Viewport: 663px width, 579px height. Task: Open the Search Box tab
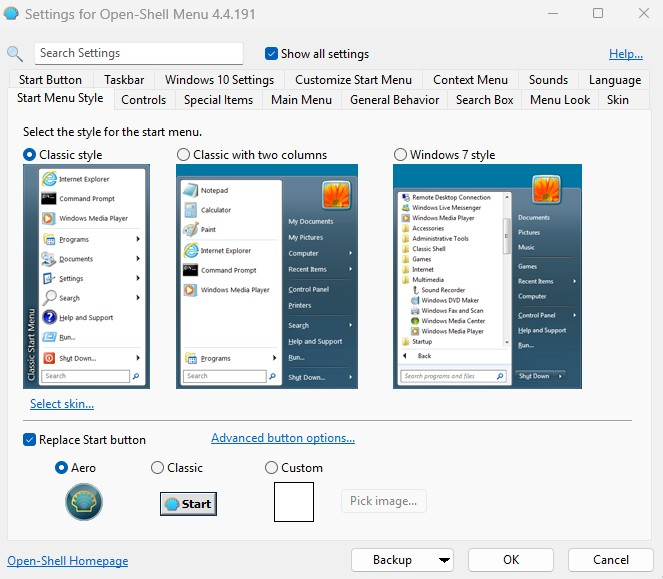click(485, 100)
